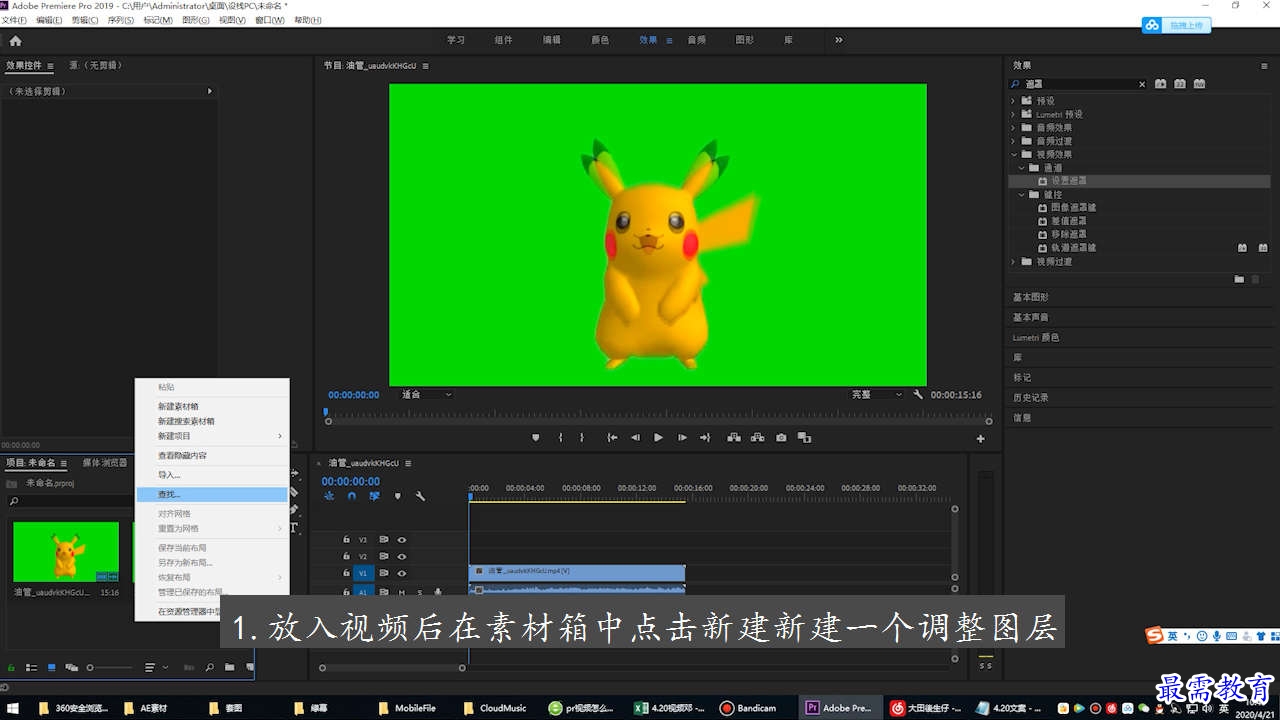Click the comparison view icon

click(804, 438)
